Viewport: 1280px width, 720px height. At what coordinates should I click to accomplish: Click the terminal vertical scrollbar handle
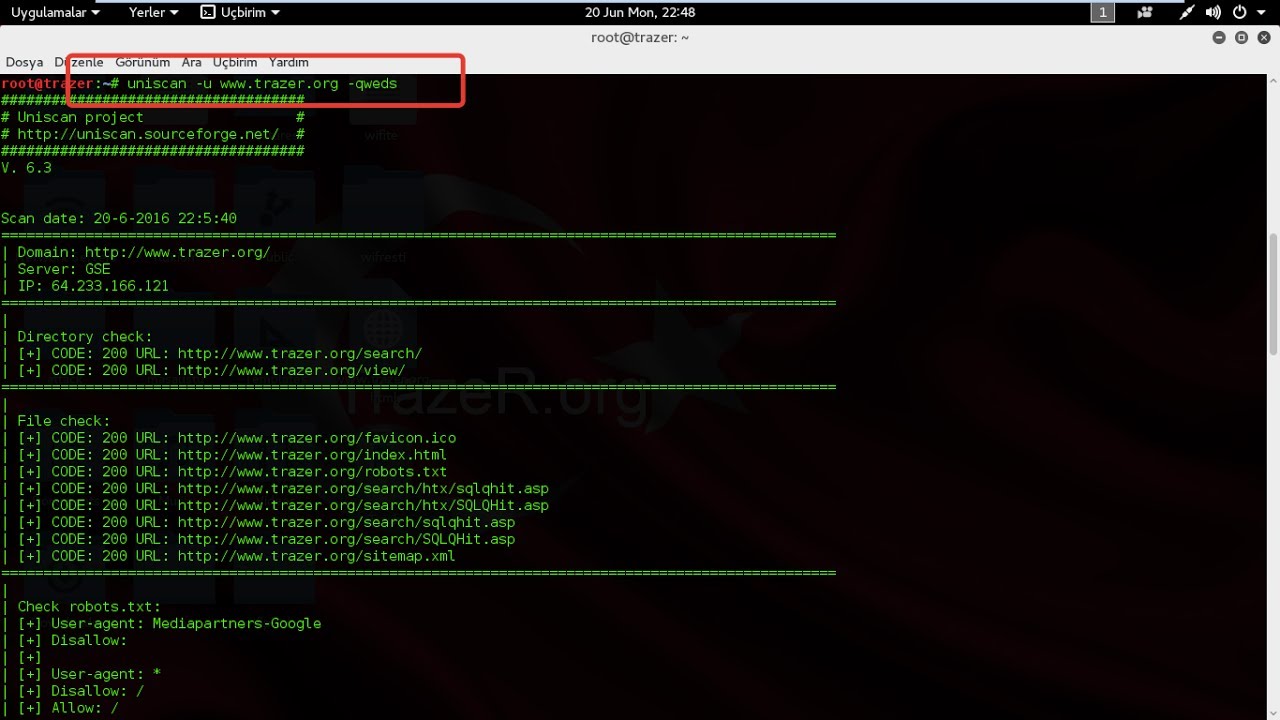(1273, 293)
